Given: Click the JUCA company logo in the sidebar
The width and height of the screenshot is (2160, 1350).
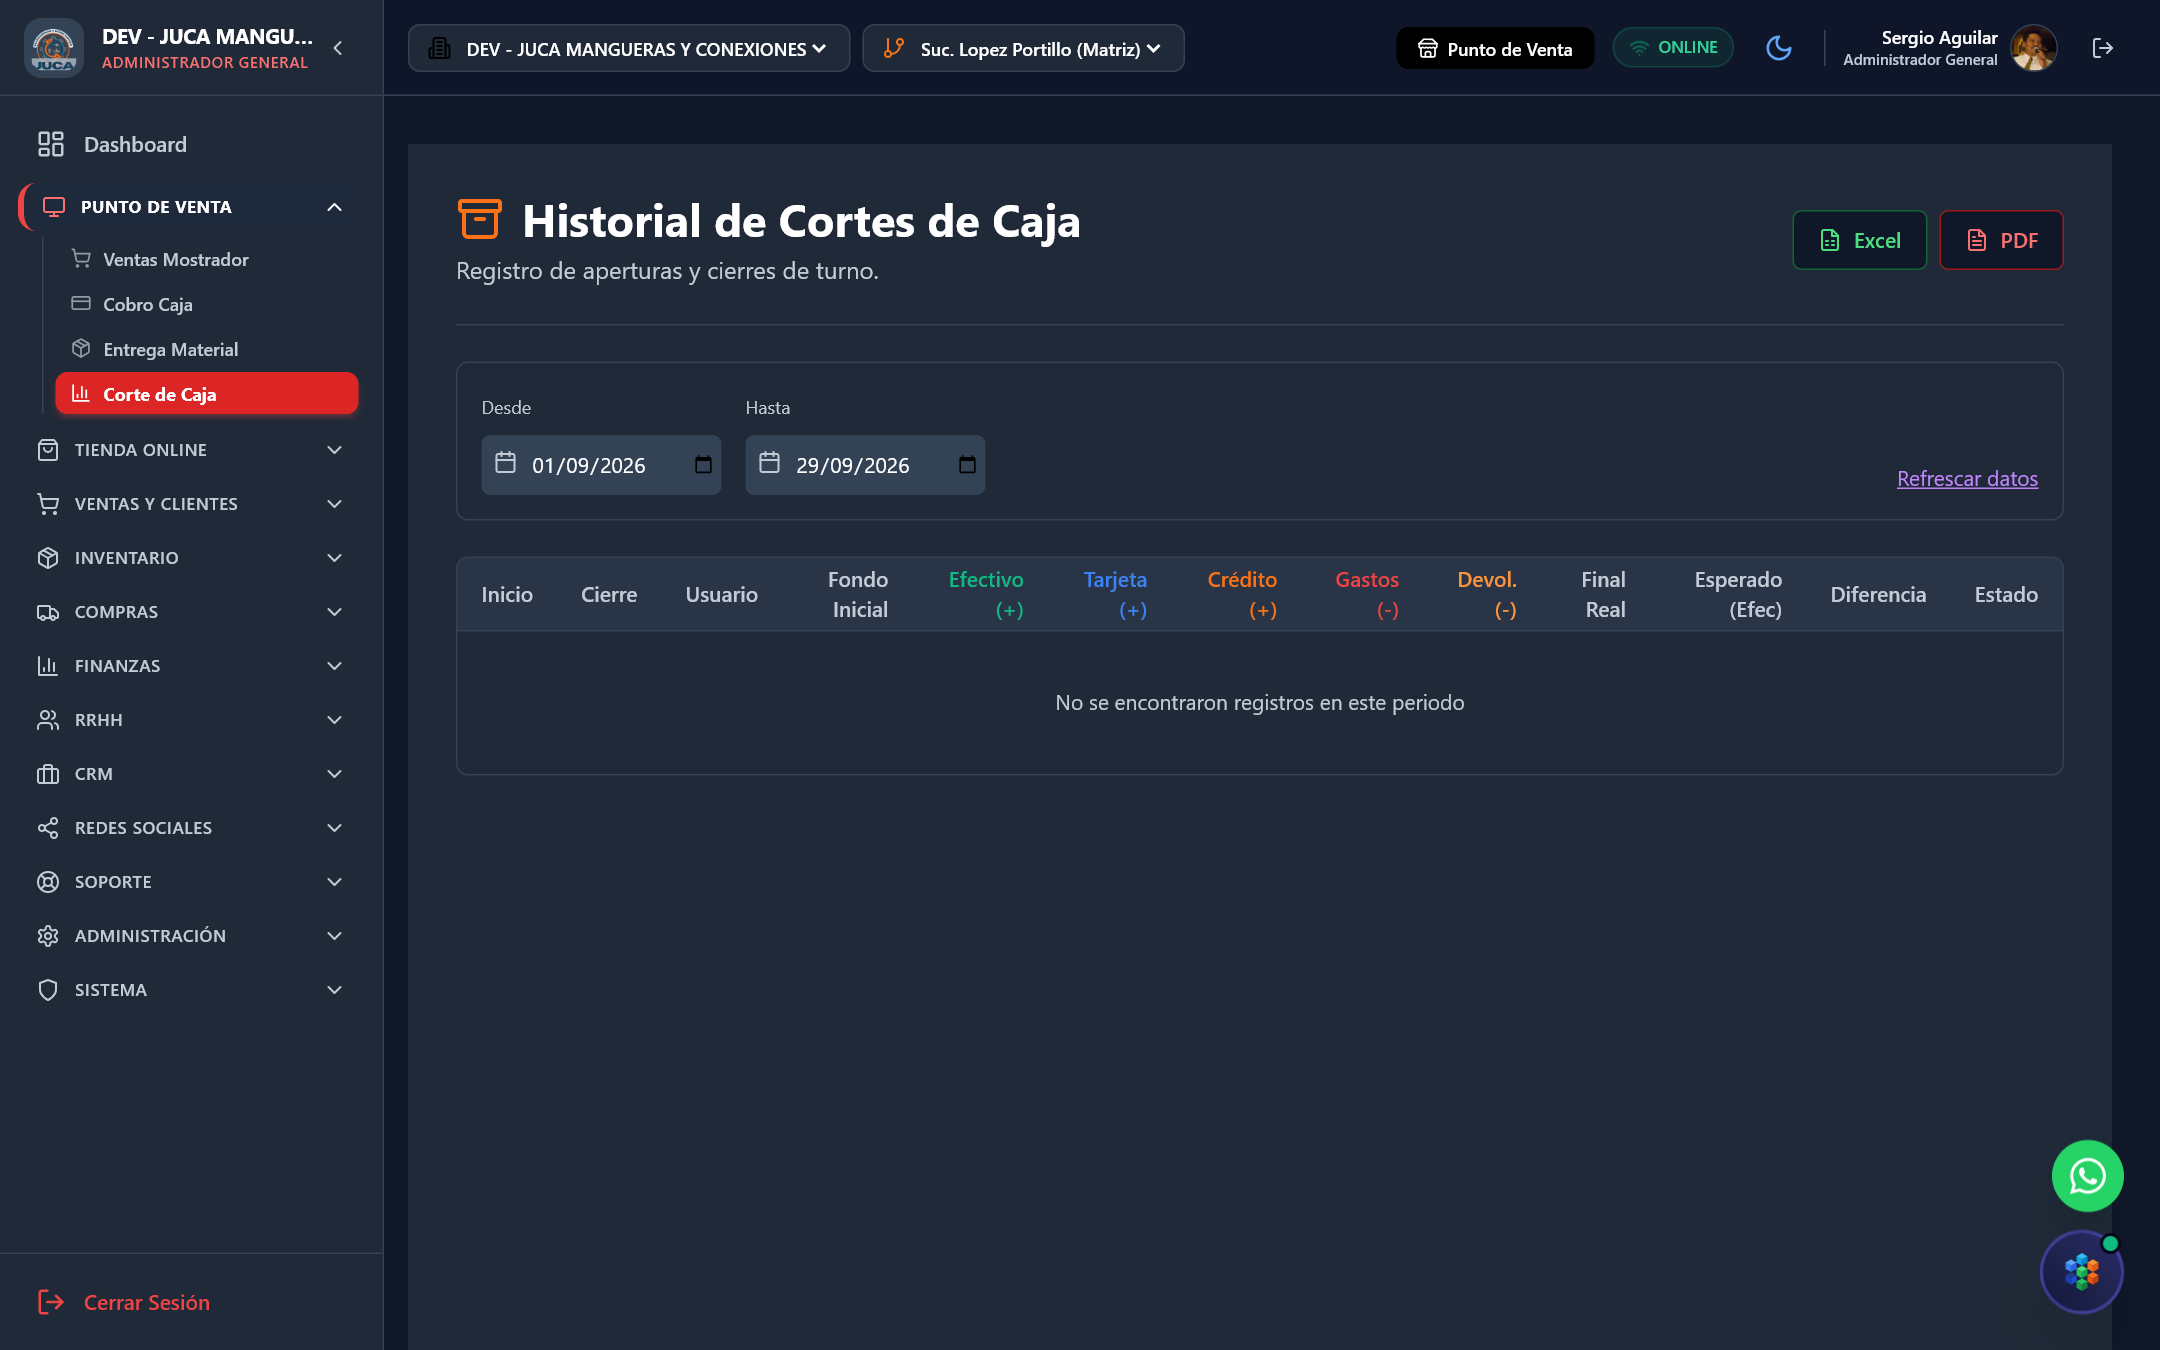Looking at the screenshot, I should coord(53,48).
